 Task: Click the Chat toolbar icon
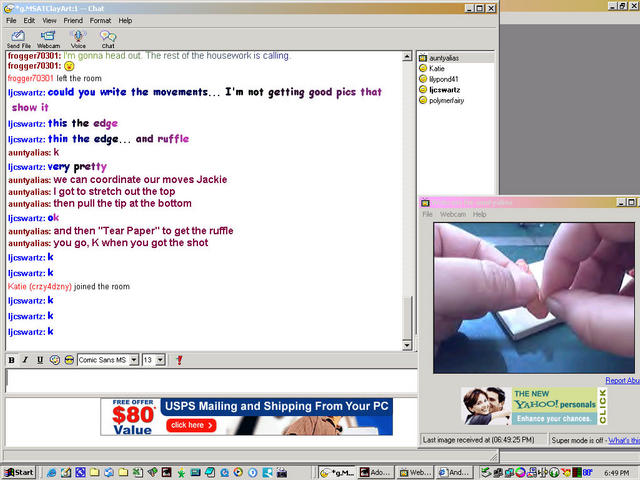pos(108,39)
